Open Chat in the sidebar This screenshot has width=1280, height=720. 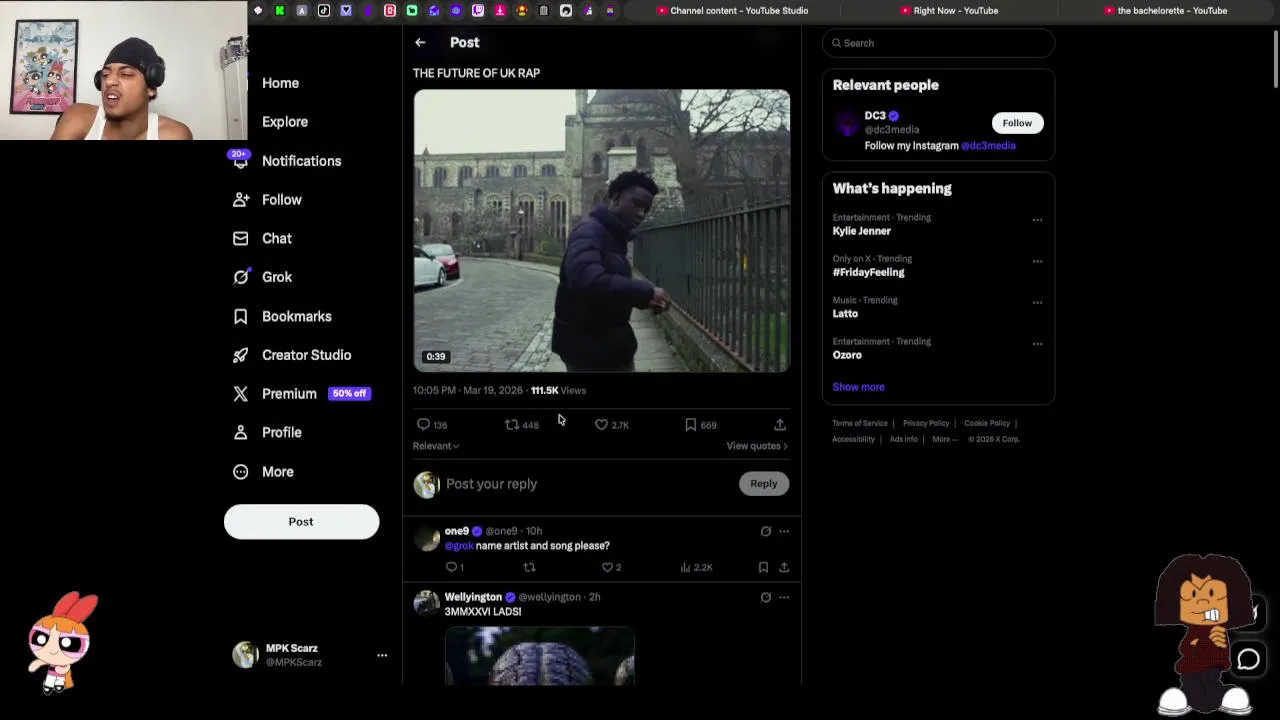click(x=277, y=238)
